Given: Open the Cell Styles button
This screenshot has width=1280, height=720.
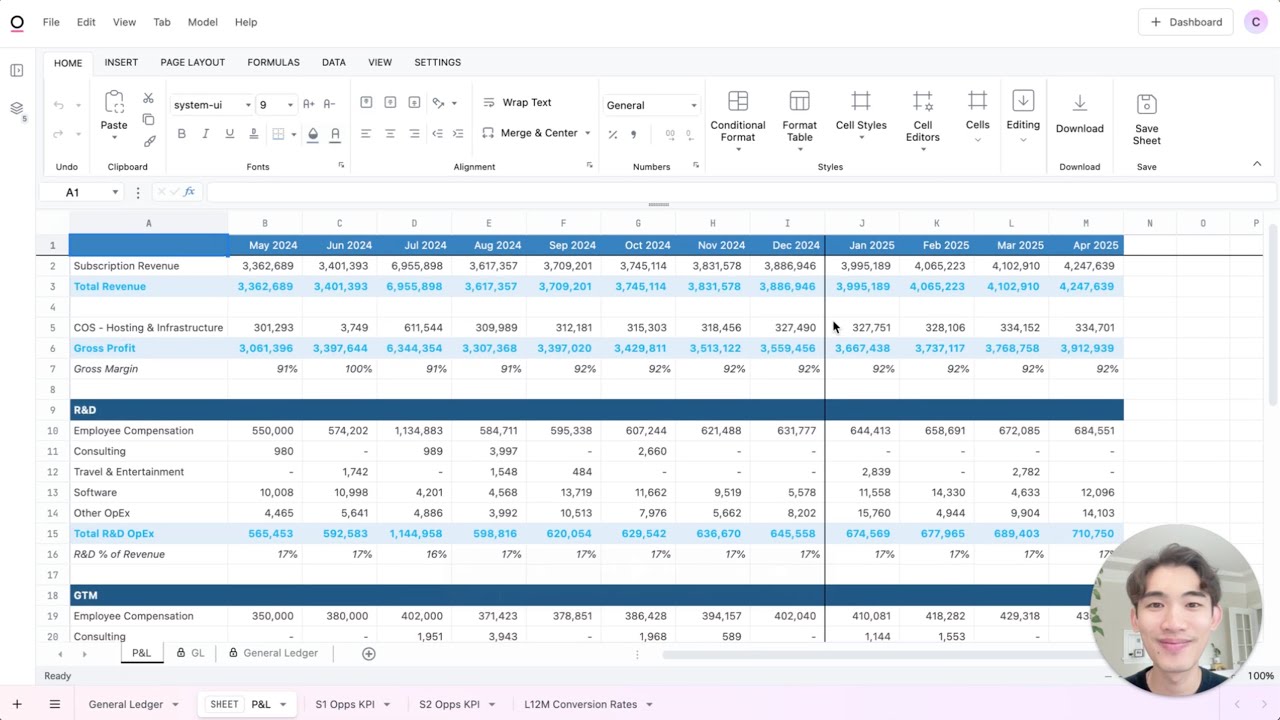Looking at the screenshot, I should 861,113.
